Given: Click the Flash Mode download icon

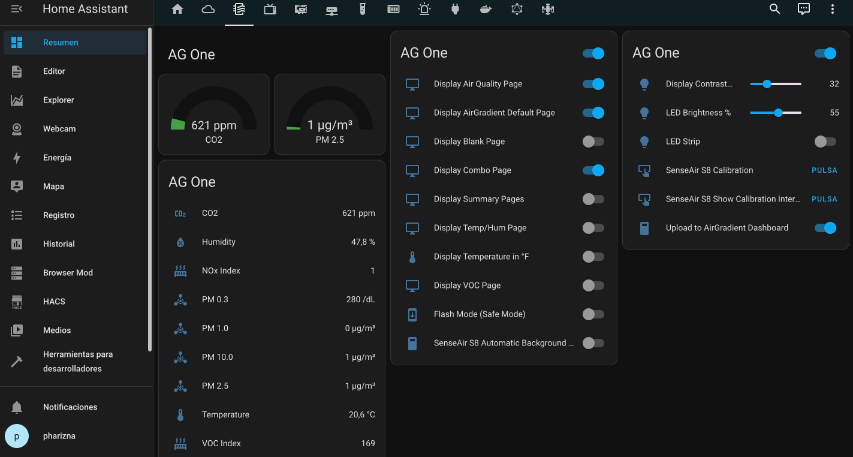Looking at the screenshot, I should click(412, 314).
